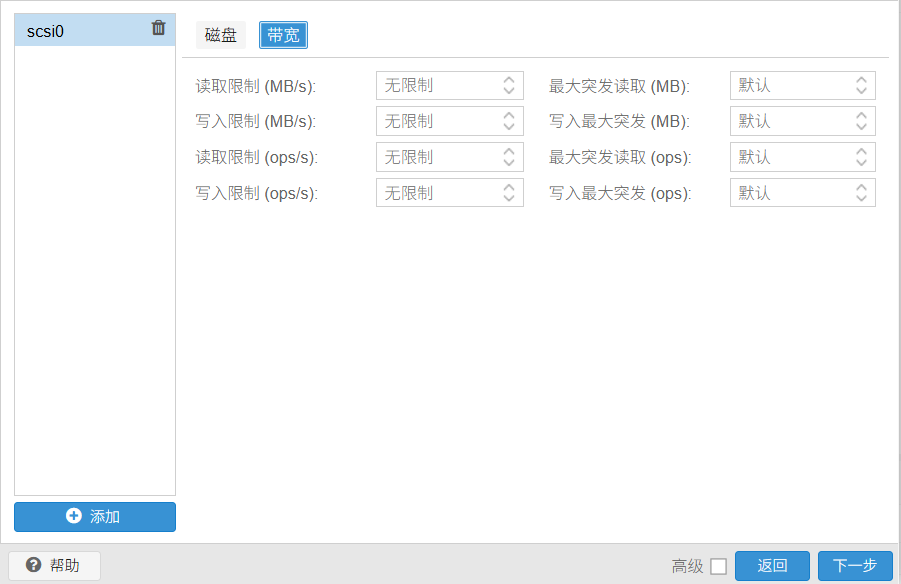Adjust spinner arrows for 写入最大突发 (ops)
The height and width of the screenshot is (584, 901).
click(x=861, y=194)
